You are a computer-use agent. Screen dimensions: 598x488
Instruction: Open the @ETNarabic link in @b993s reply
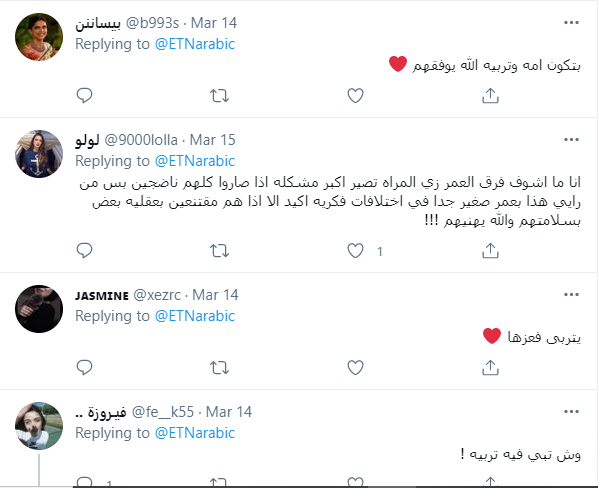click(x=195, y=44)
